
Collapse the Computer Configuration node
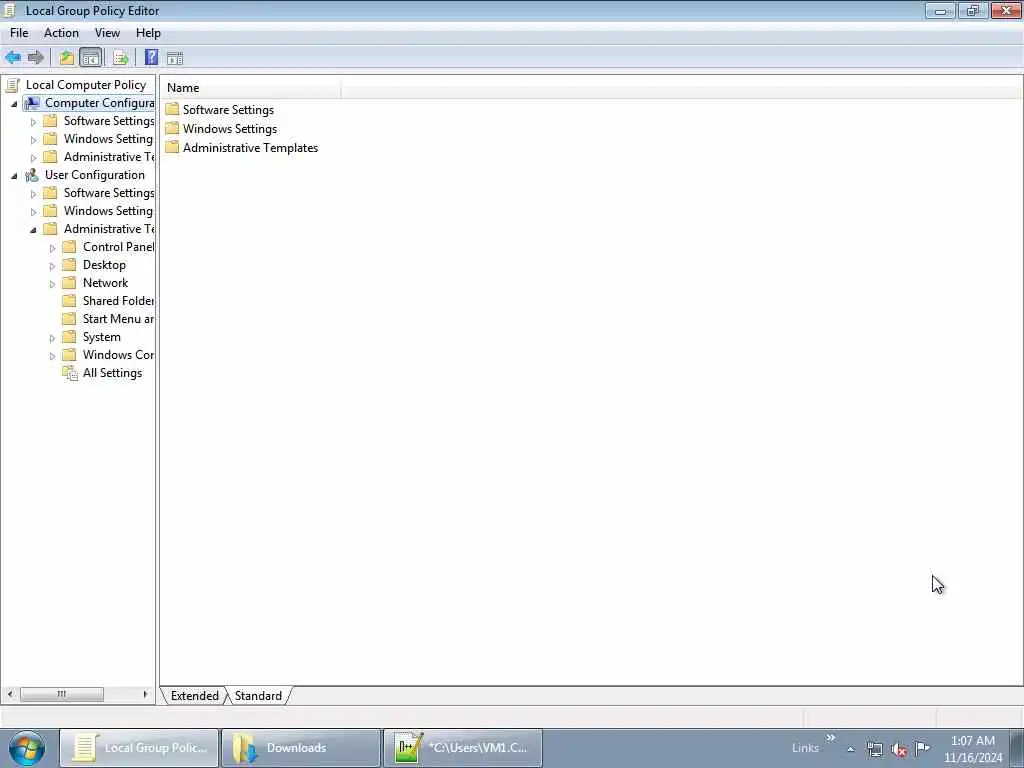14,104
